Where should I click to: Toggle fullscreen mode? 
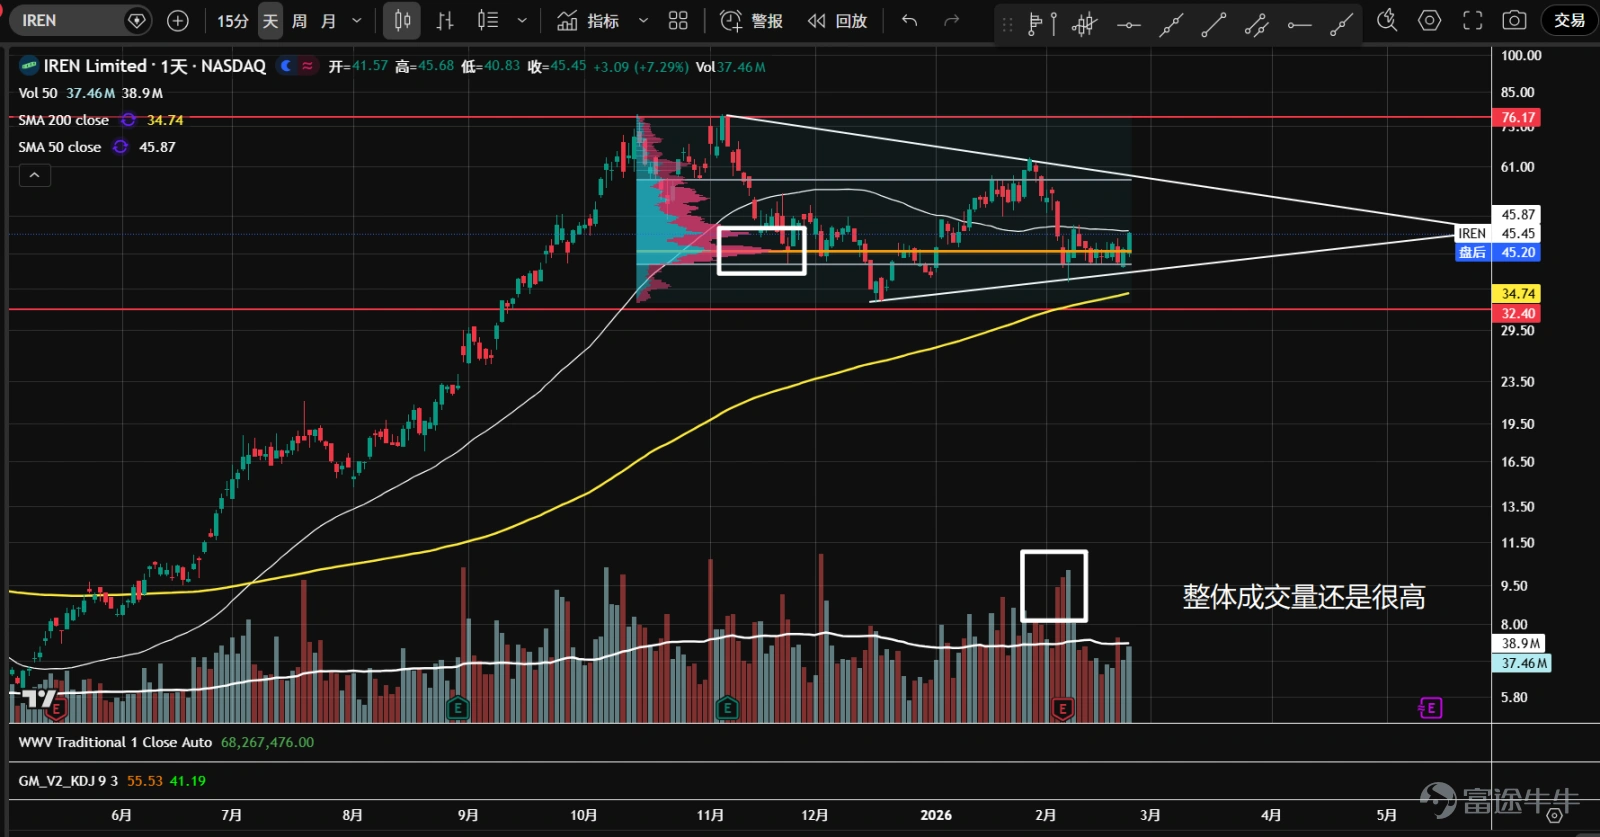click(x=1473, y=20)
